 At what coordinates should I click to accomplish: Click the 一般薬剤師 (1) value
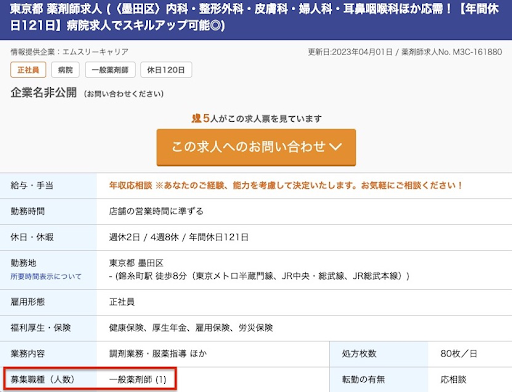pyautogui.click(x=138, y=379)
